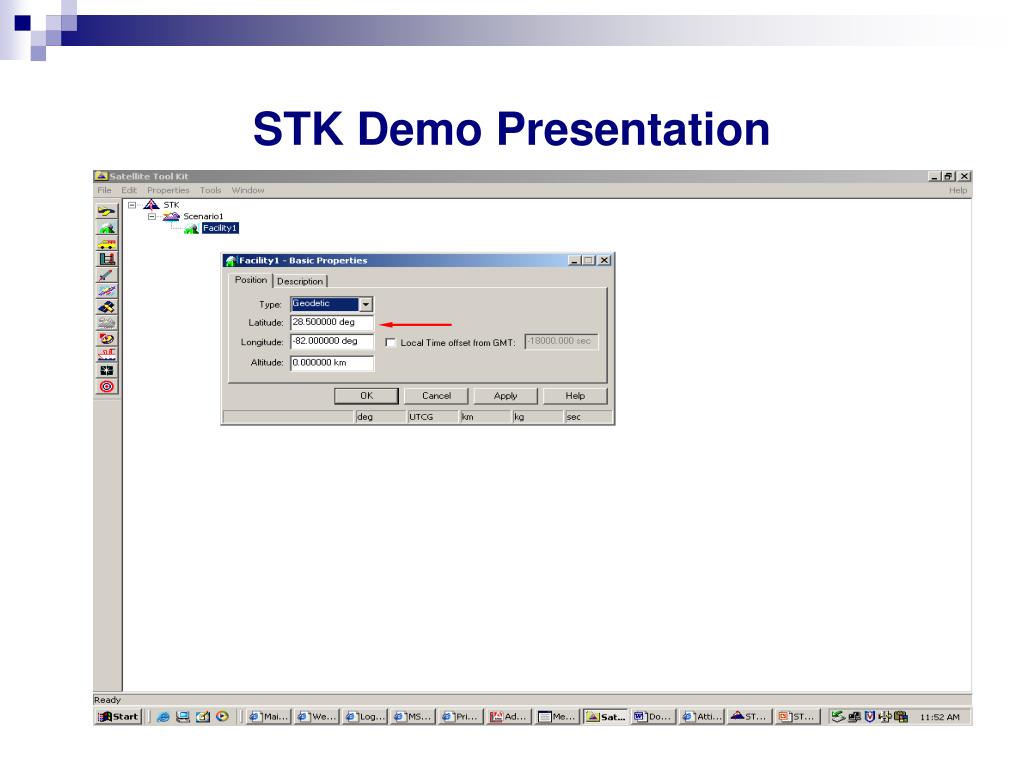The height and width of the screenshot is (768, 1024).
Task: Click the planet tool in the sidebar
Action: point(107,291)
